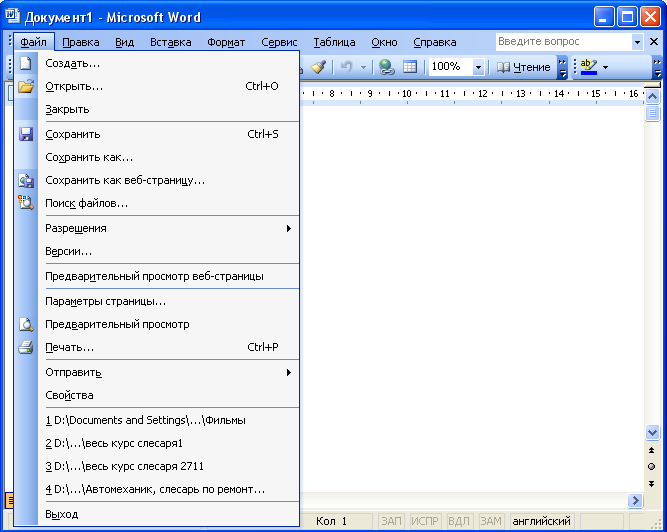Open the undo history dropdown arrow
667x532 pixels.
pyautogui.click(x=363, y=67)
